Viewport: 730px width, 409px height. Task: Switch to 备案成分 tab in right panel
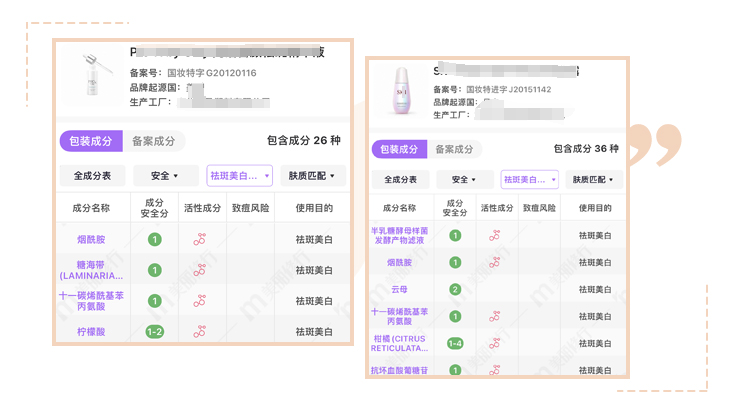454,149
